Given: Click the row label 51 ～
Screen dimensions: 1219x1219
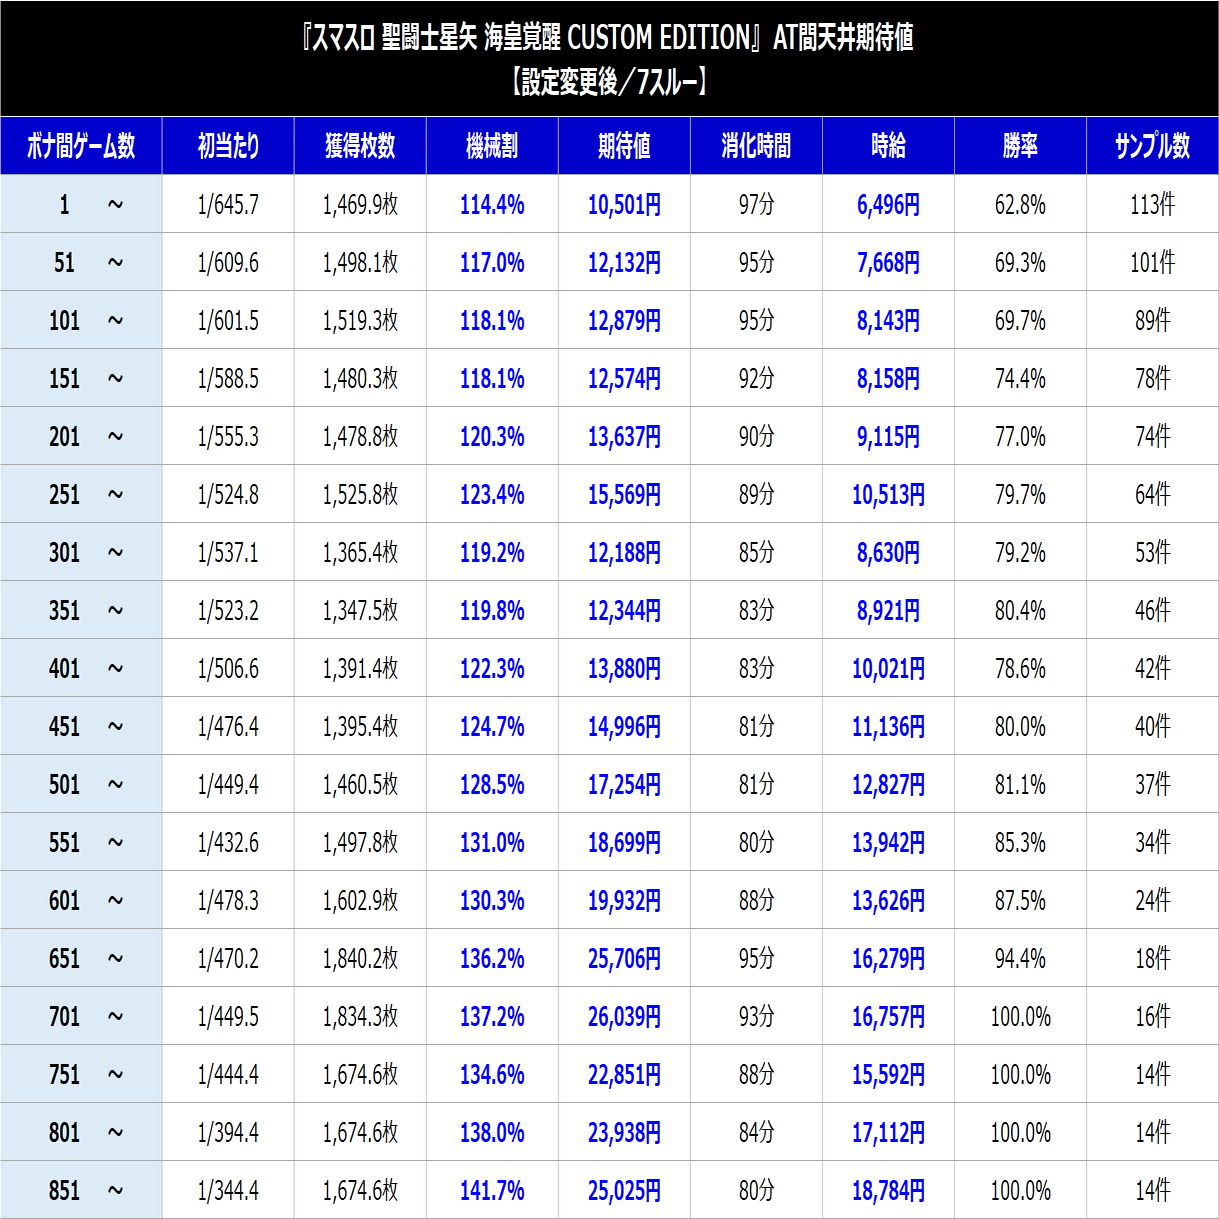Looking at the screenshot, I should pyautogui.click(x=81, y=262).
